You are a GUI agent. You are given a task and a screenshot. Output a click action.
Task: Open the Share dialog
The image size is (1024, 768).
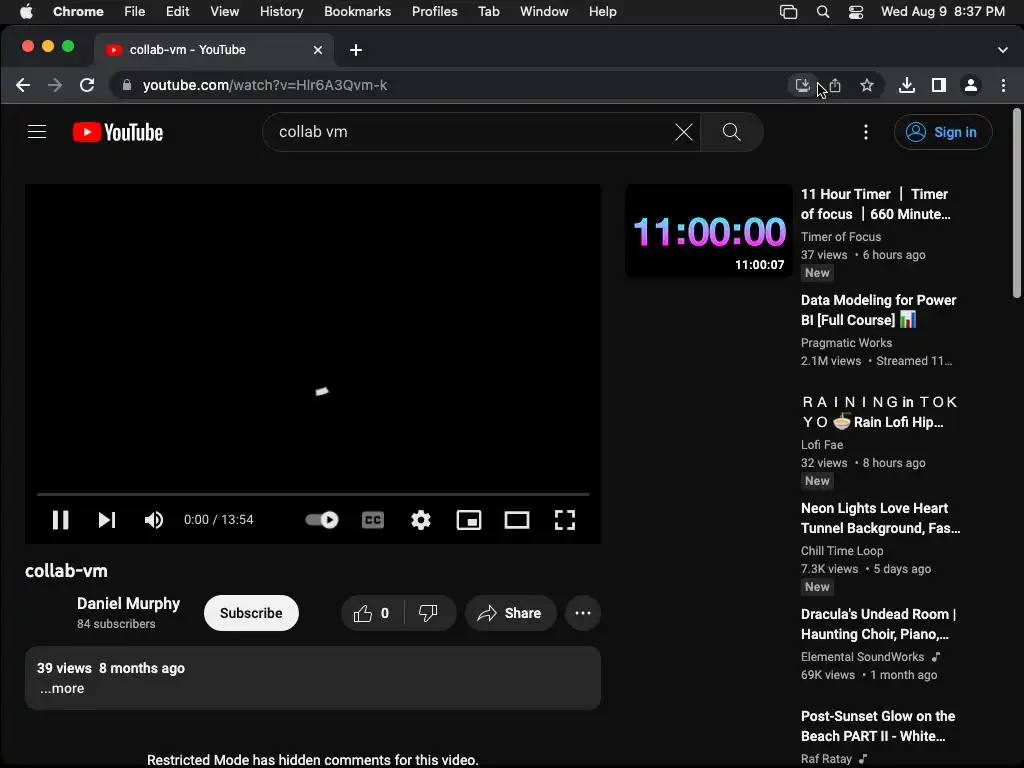point(510,613)
